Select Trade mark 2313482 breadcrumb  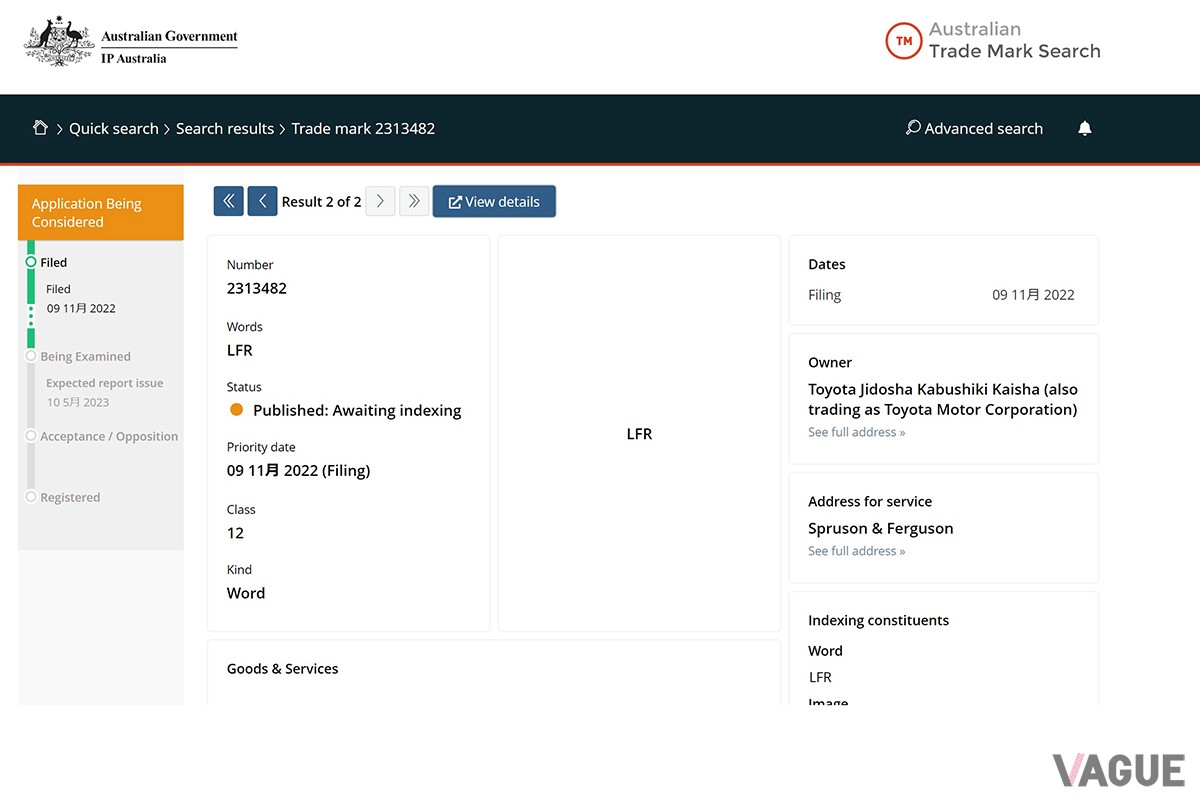coord(363,128)
